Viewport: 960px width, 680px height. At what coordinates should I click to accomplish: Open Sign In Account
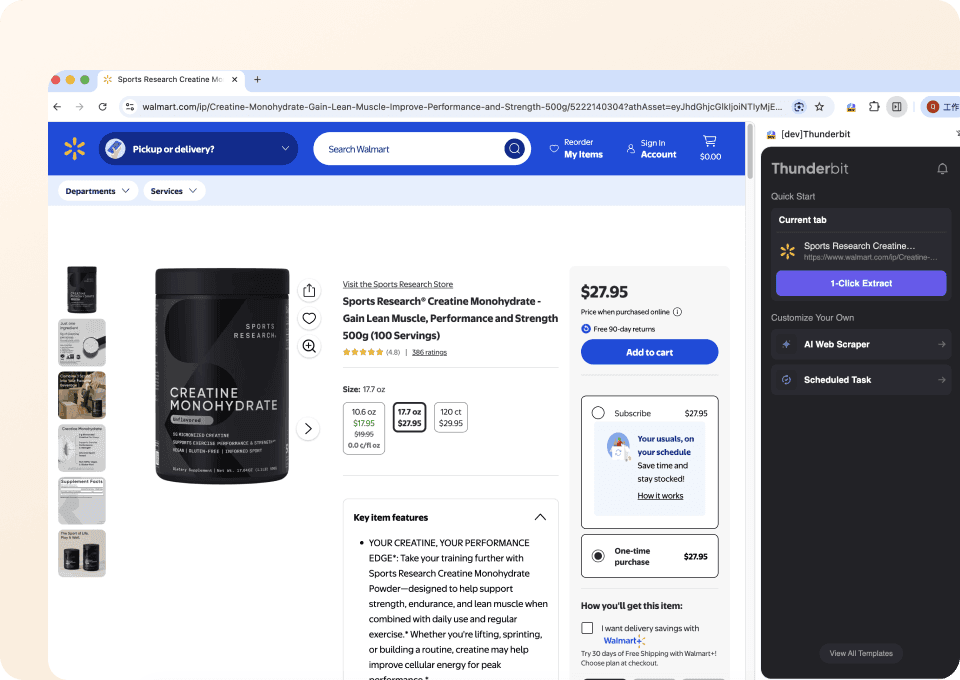coord(651,149)
